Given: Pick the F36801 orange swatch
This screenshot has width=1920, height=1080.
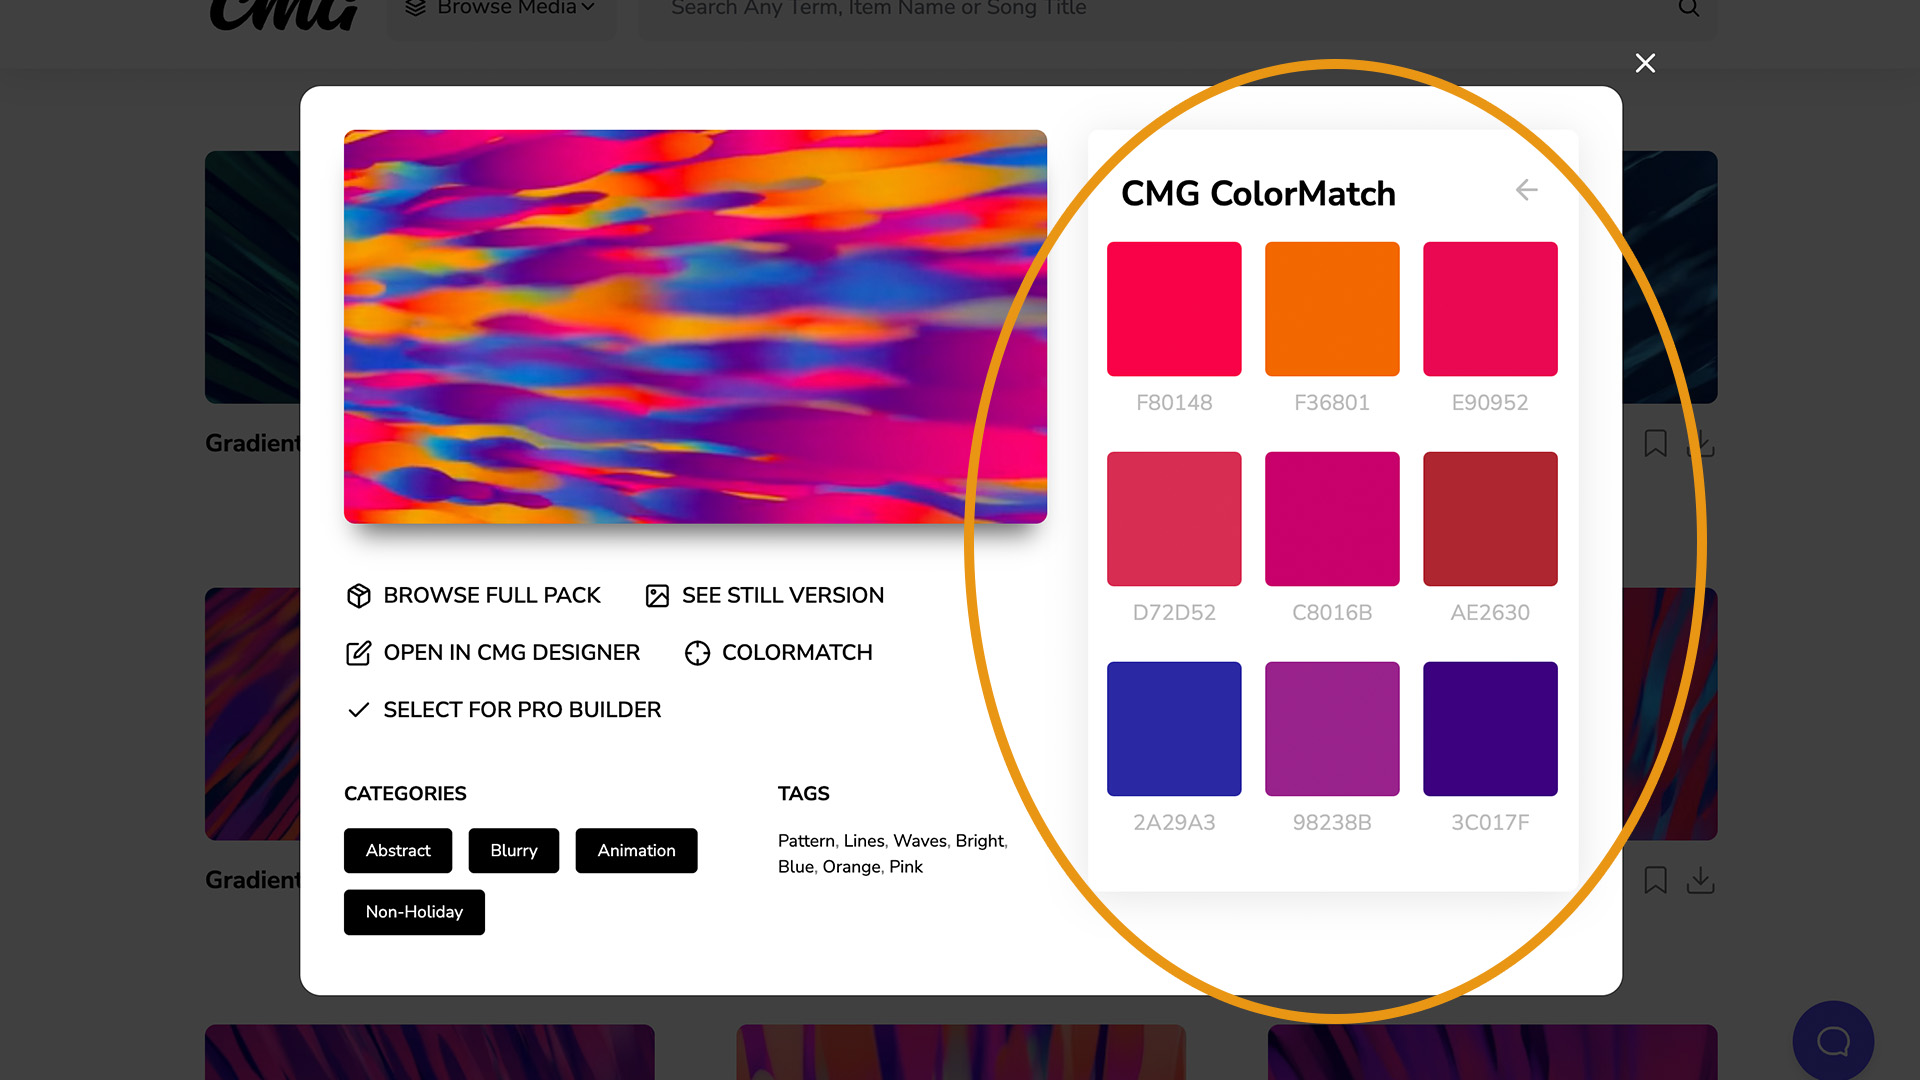Looking at the screenshot, I should point(1332,309).
